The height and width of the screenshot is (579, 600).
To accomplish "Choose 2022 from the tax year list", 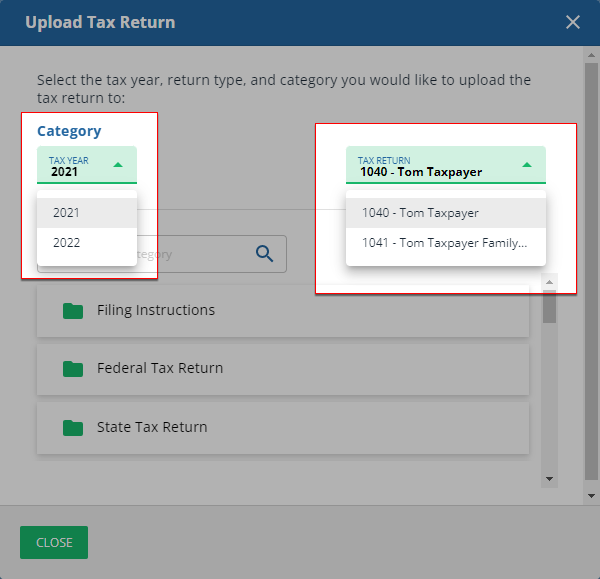I will pos(86,243).
